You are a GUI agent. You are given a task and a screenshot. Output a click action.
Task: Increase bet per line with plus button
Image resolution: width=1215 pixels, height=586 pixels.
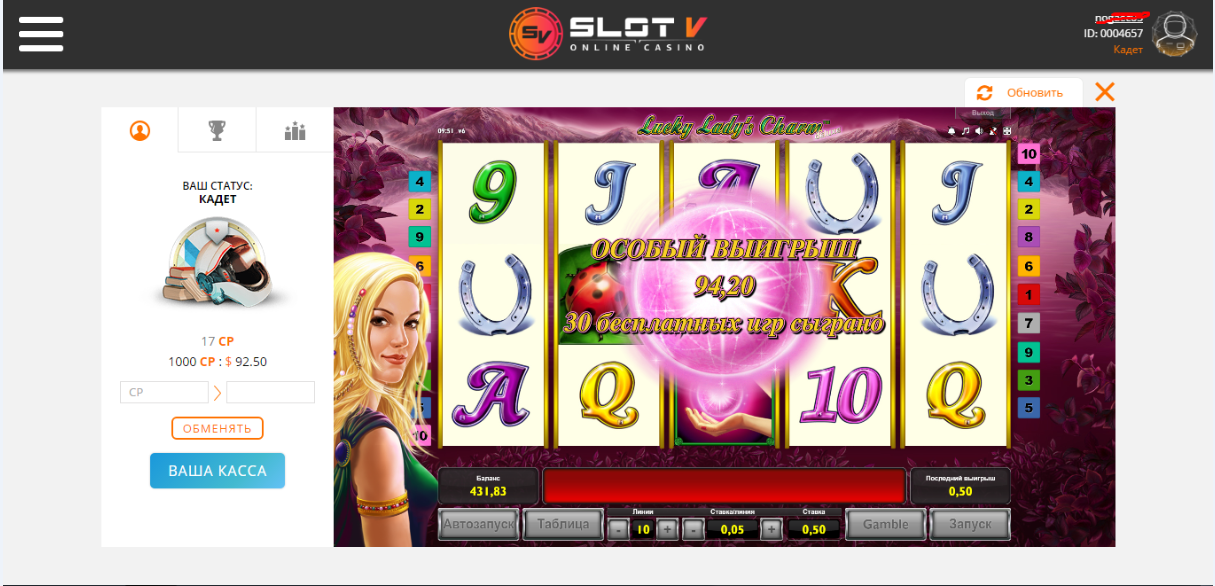(x=770, y=529)
